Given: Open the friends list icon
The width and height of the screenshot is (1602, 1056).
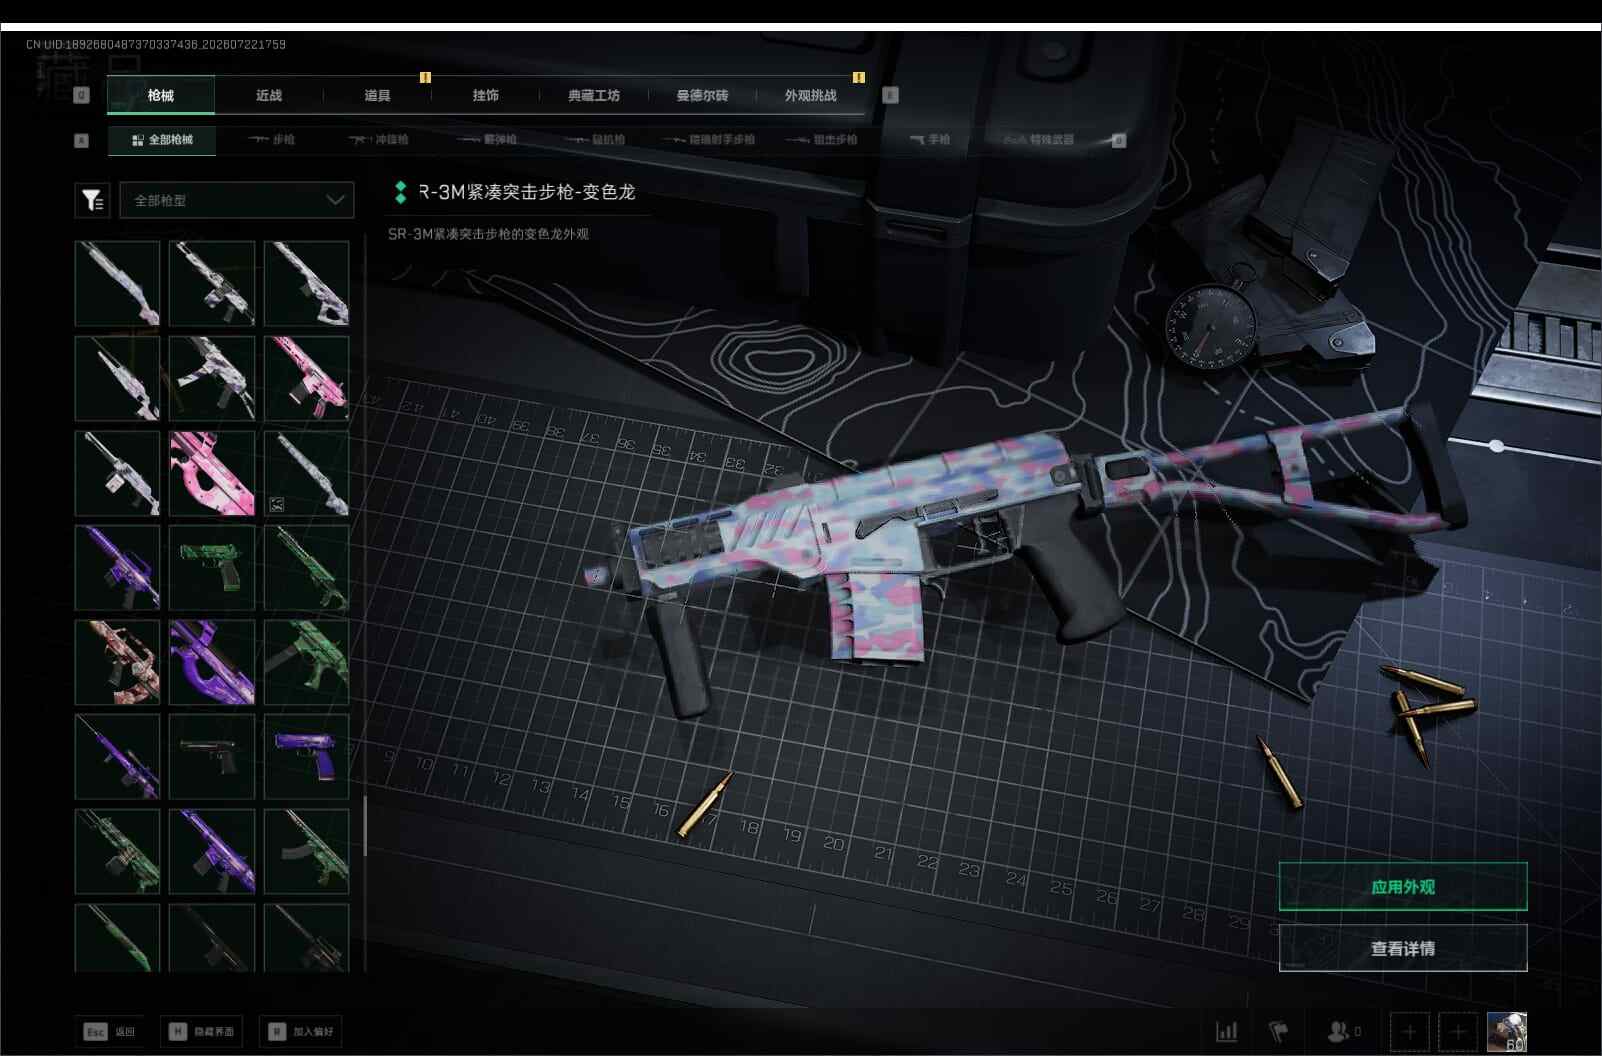Looking at the screenshot, I should 1343,1031.
